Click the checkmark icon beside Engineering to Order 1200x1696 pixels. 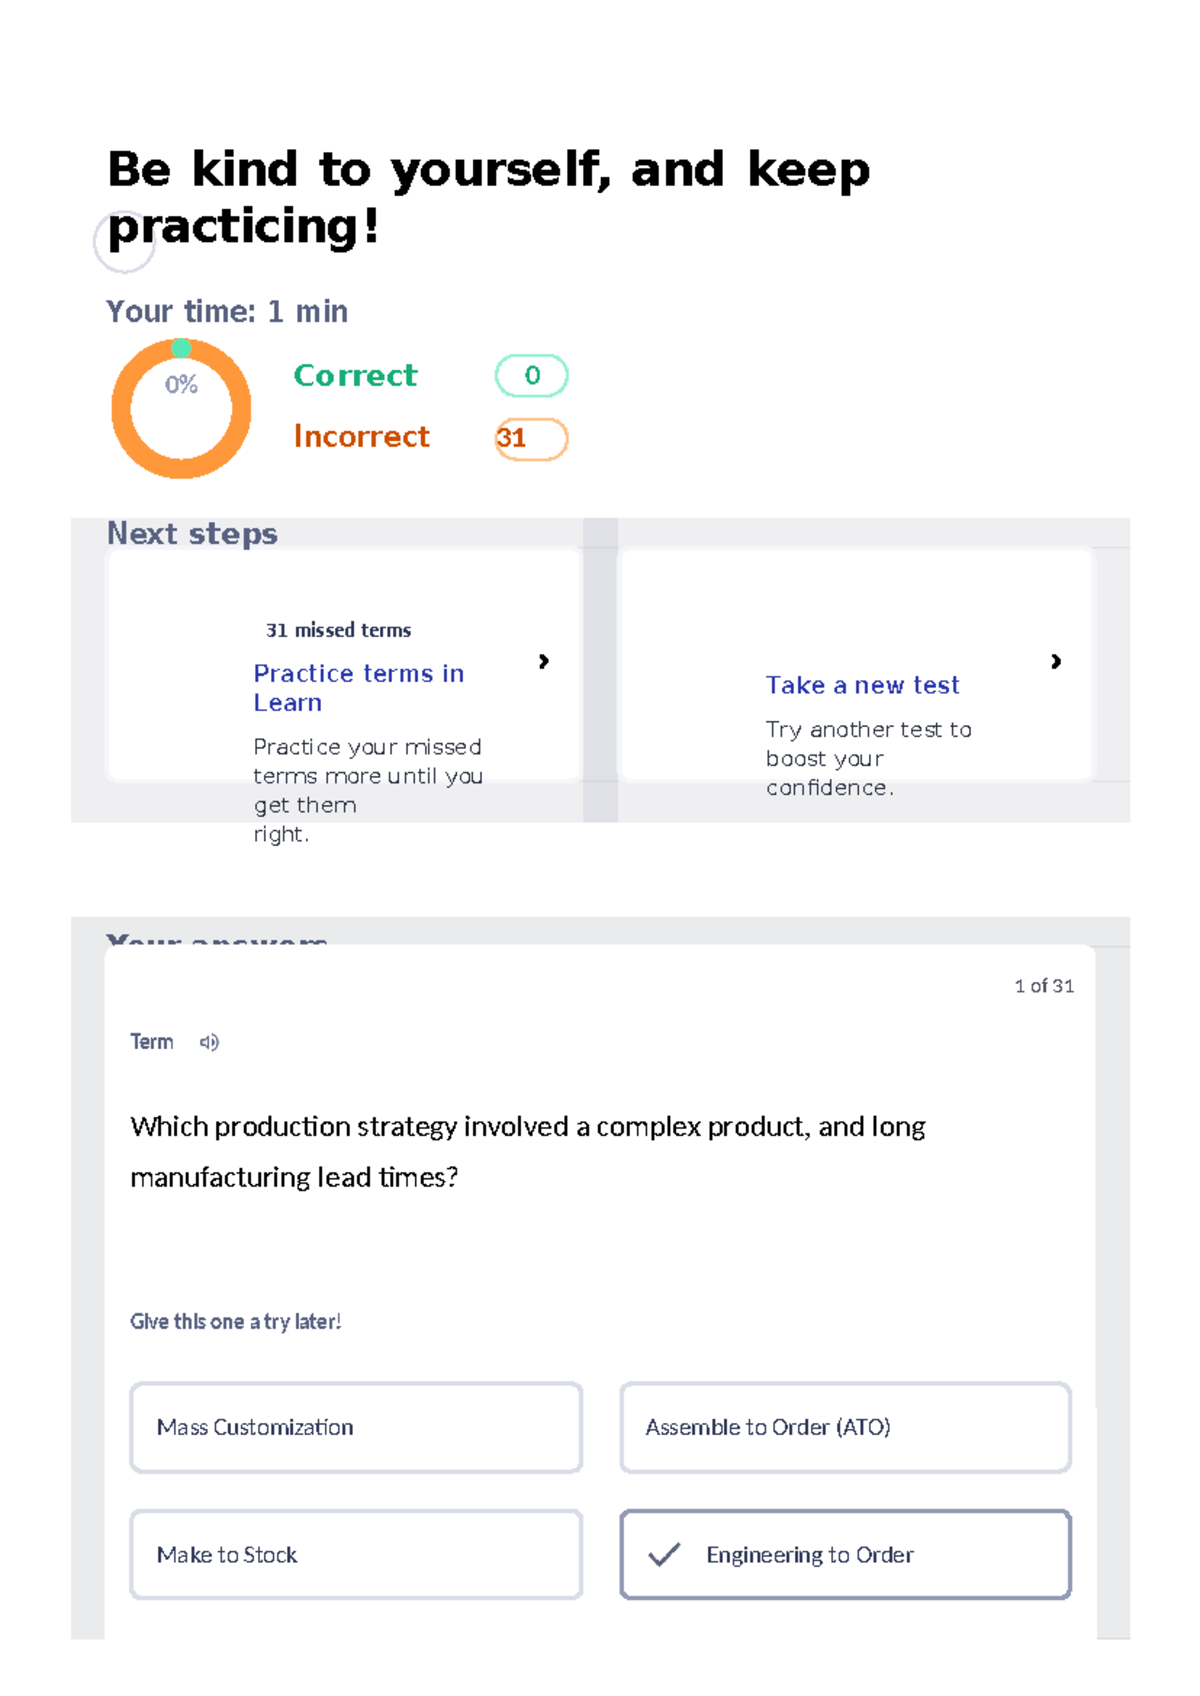[664, 1554]
